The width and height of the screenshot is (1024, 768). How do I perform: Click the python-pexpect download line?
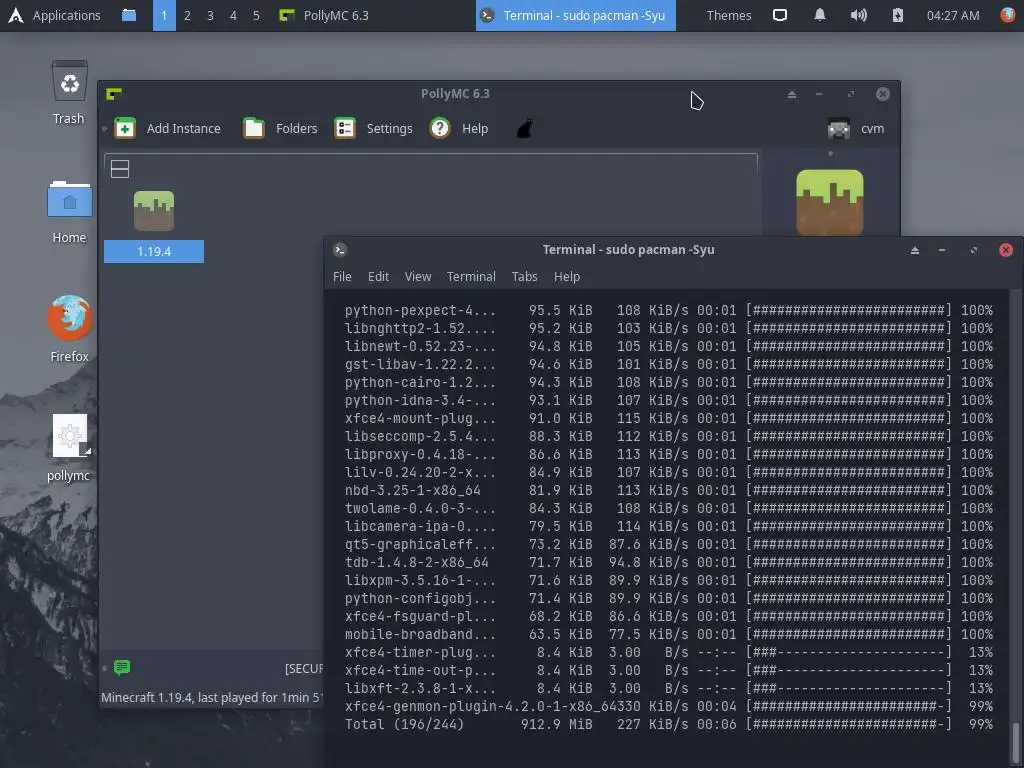tap(669, 310)
